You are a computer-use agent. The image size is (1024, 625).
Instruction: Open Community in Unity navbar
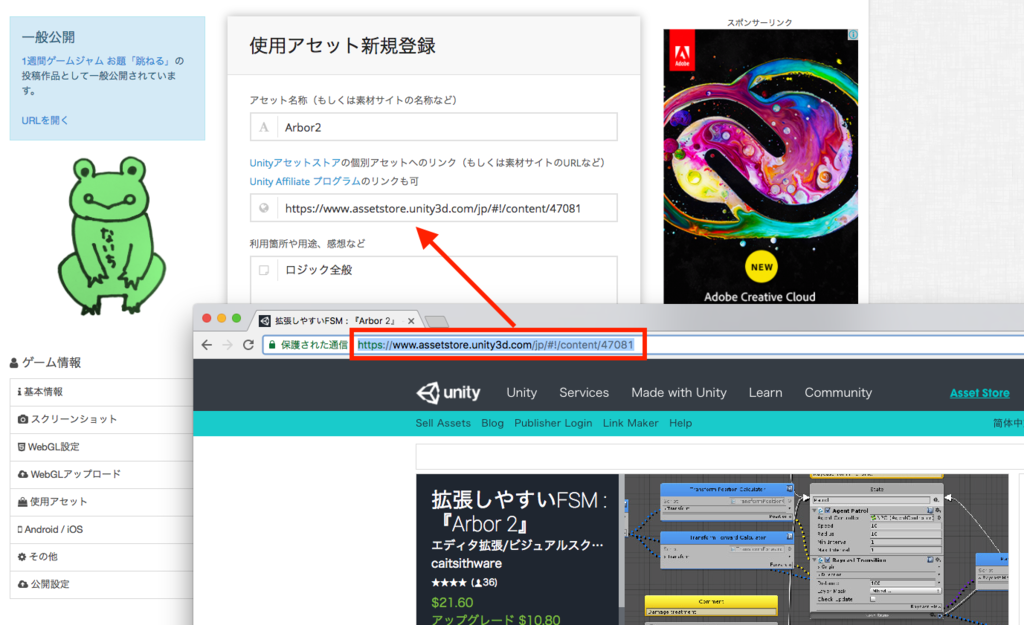click(x=838, y=393)
